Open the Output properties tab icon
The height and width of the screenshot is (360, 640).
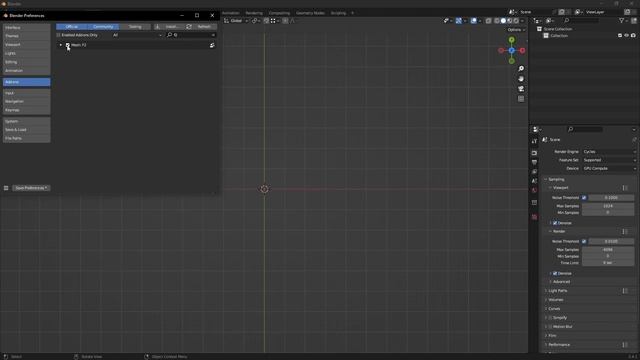(534, 162)
